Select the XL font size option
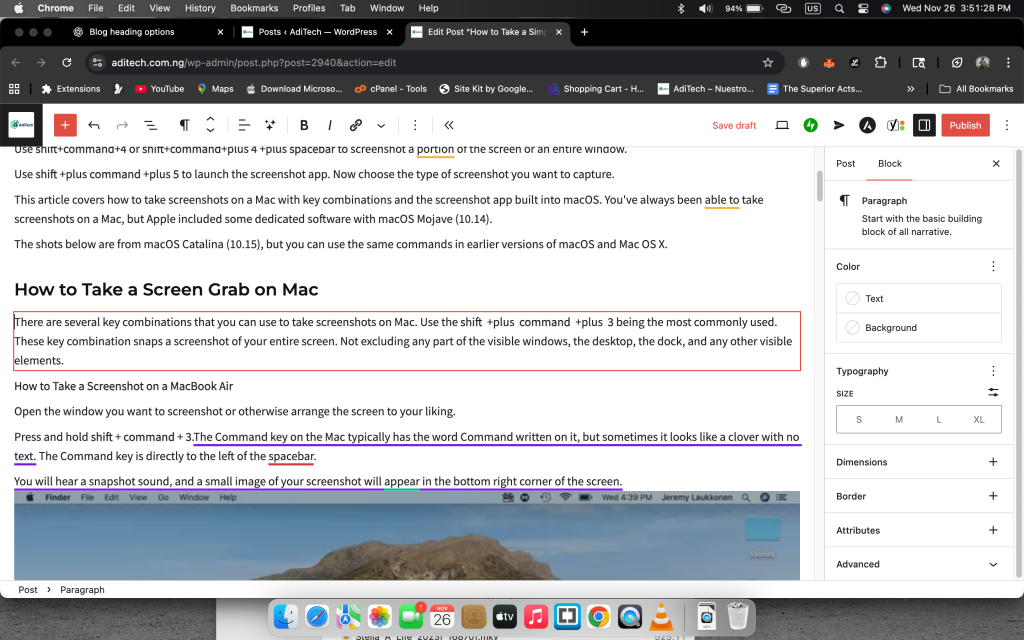The image size is (1024, 640). point(979,419)
